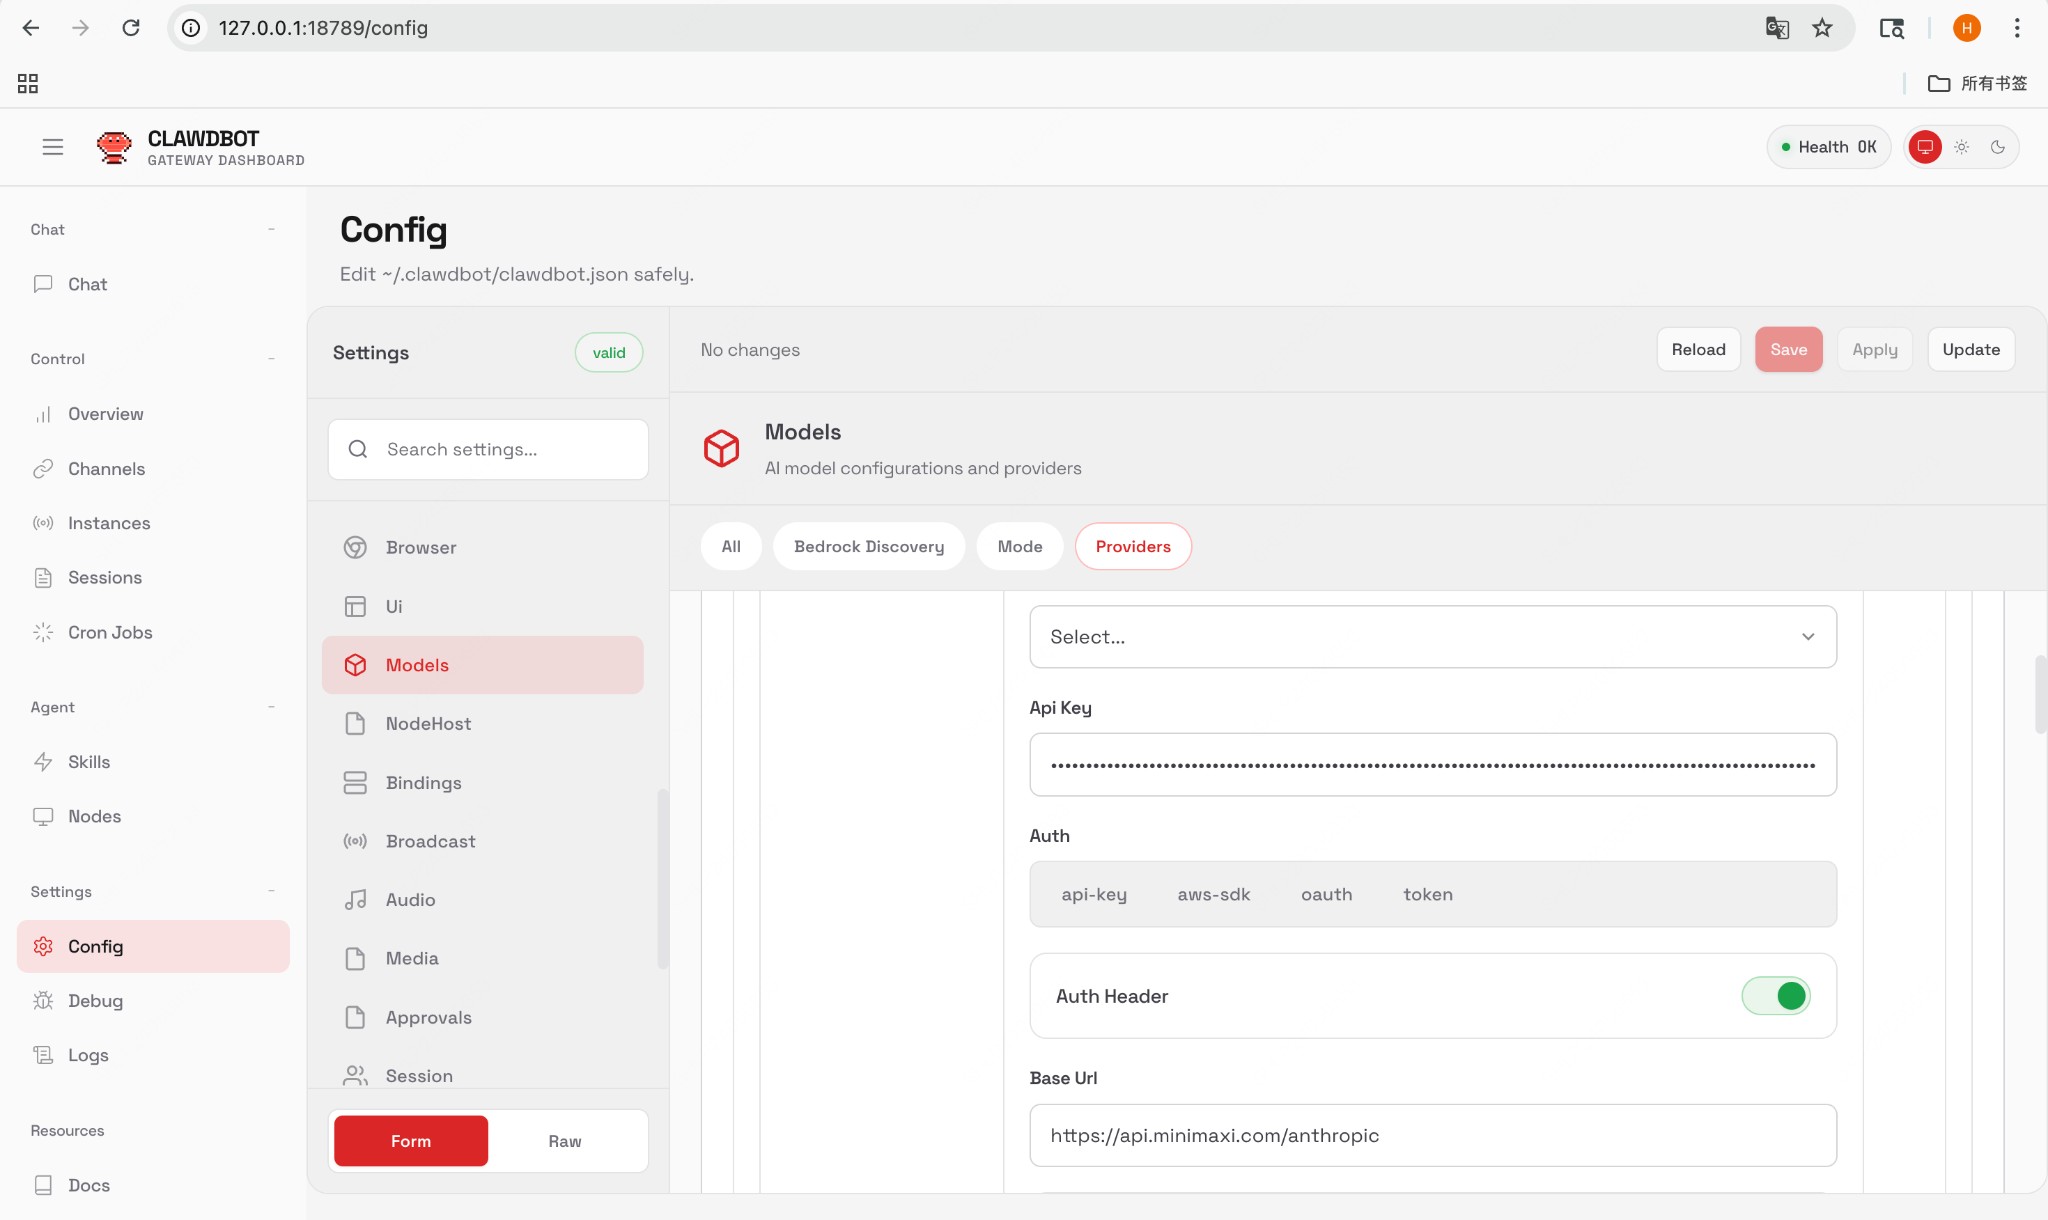Select the Bedrock Discovery filter tab
The image size is (2048, 1220).
point(868,546)
